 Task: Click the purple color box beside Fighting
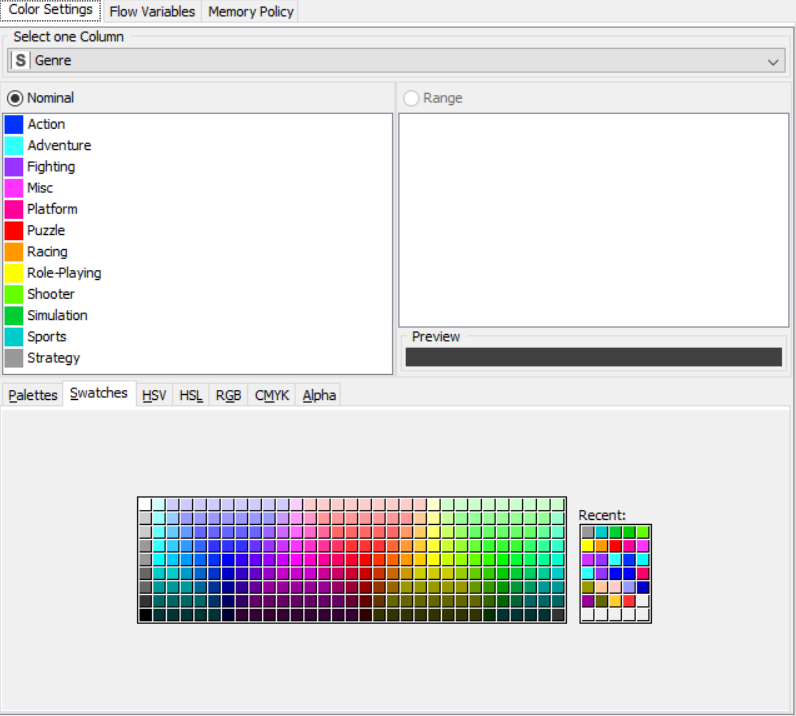[x=14, y=167]
